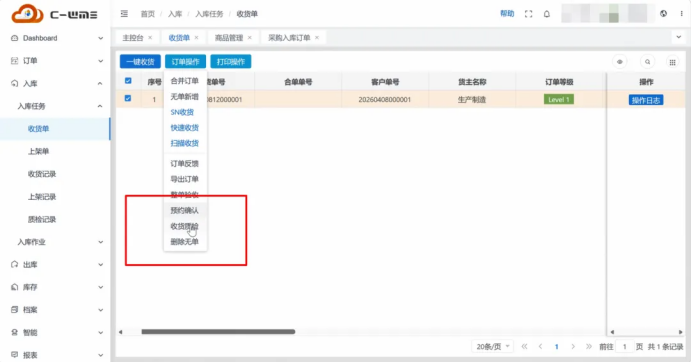Image resolution: width=692 pixels, height=362 pixels.
Task: Click left arrow of the main horizontal scrollbar
Action: tap(120, 332)
